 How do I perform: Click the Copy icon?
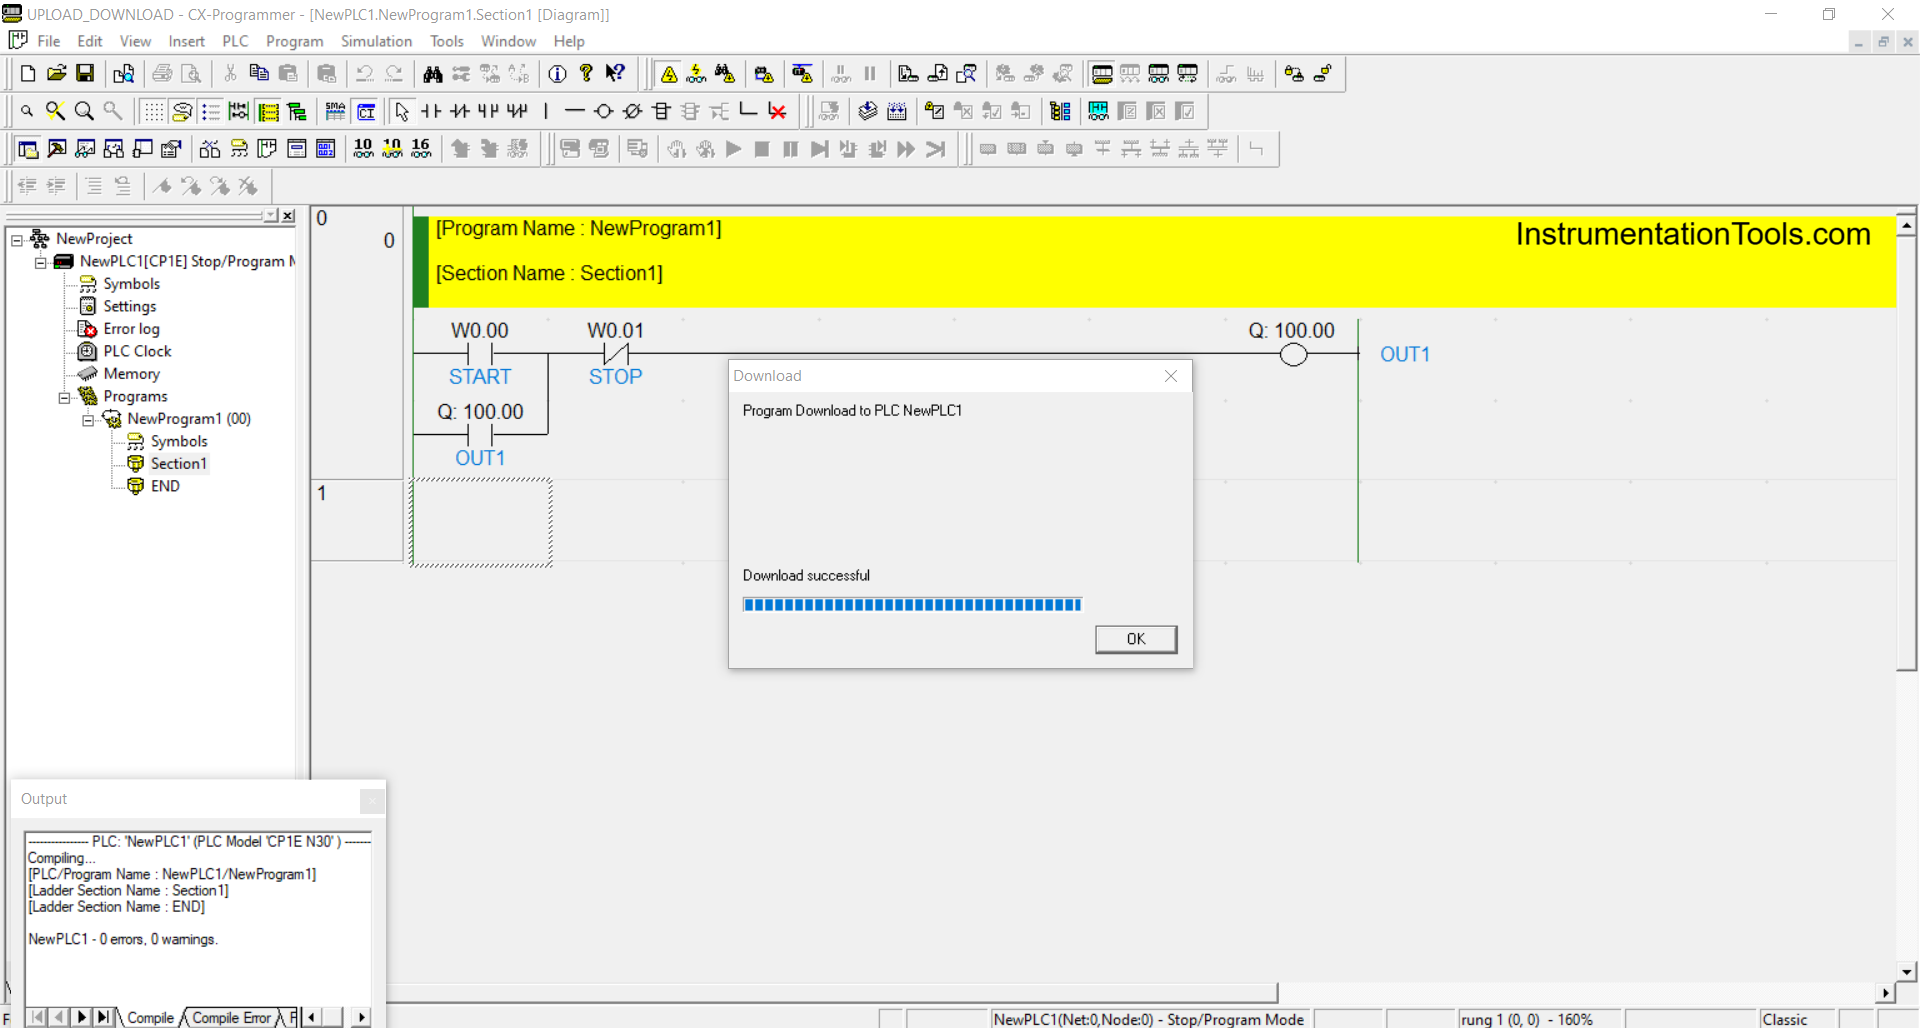[259, 73]
